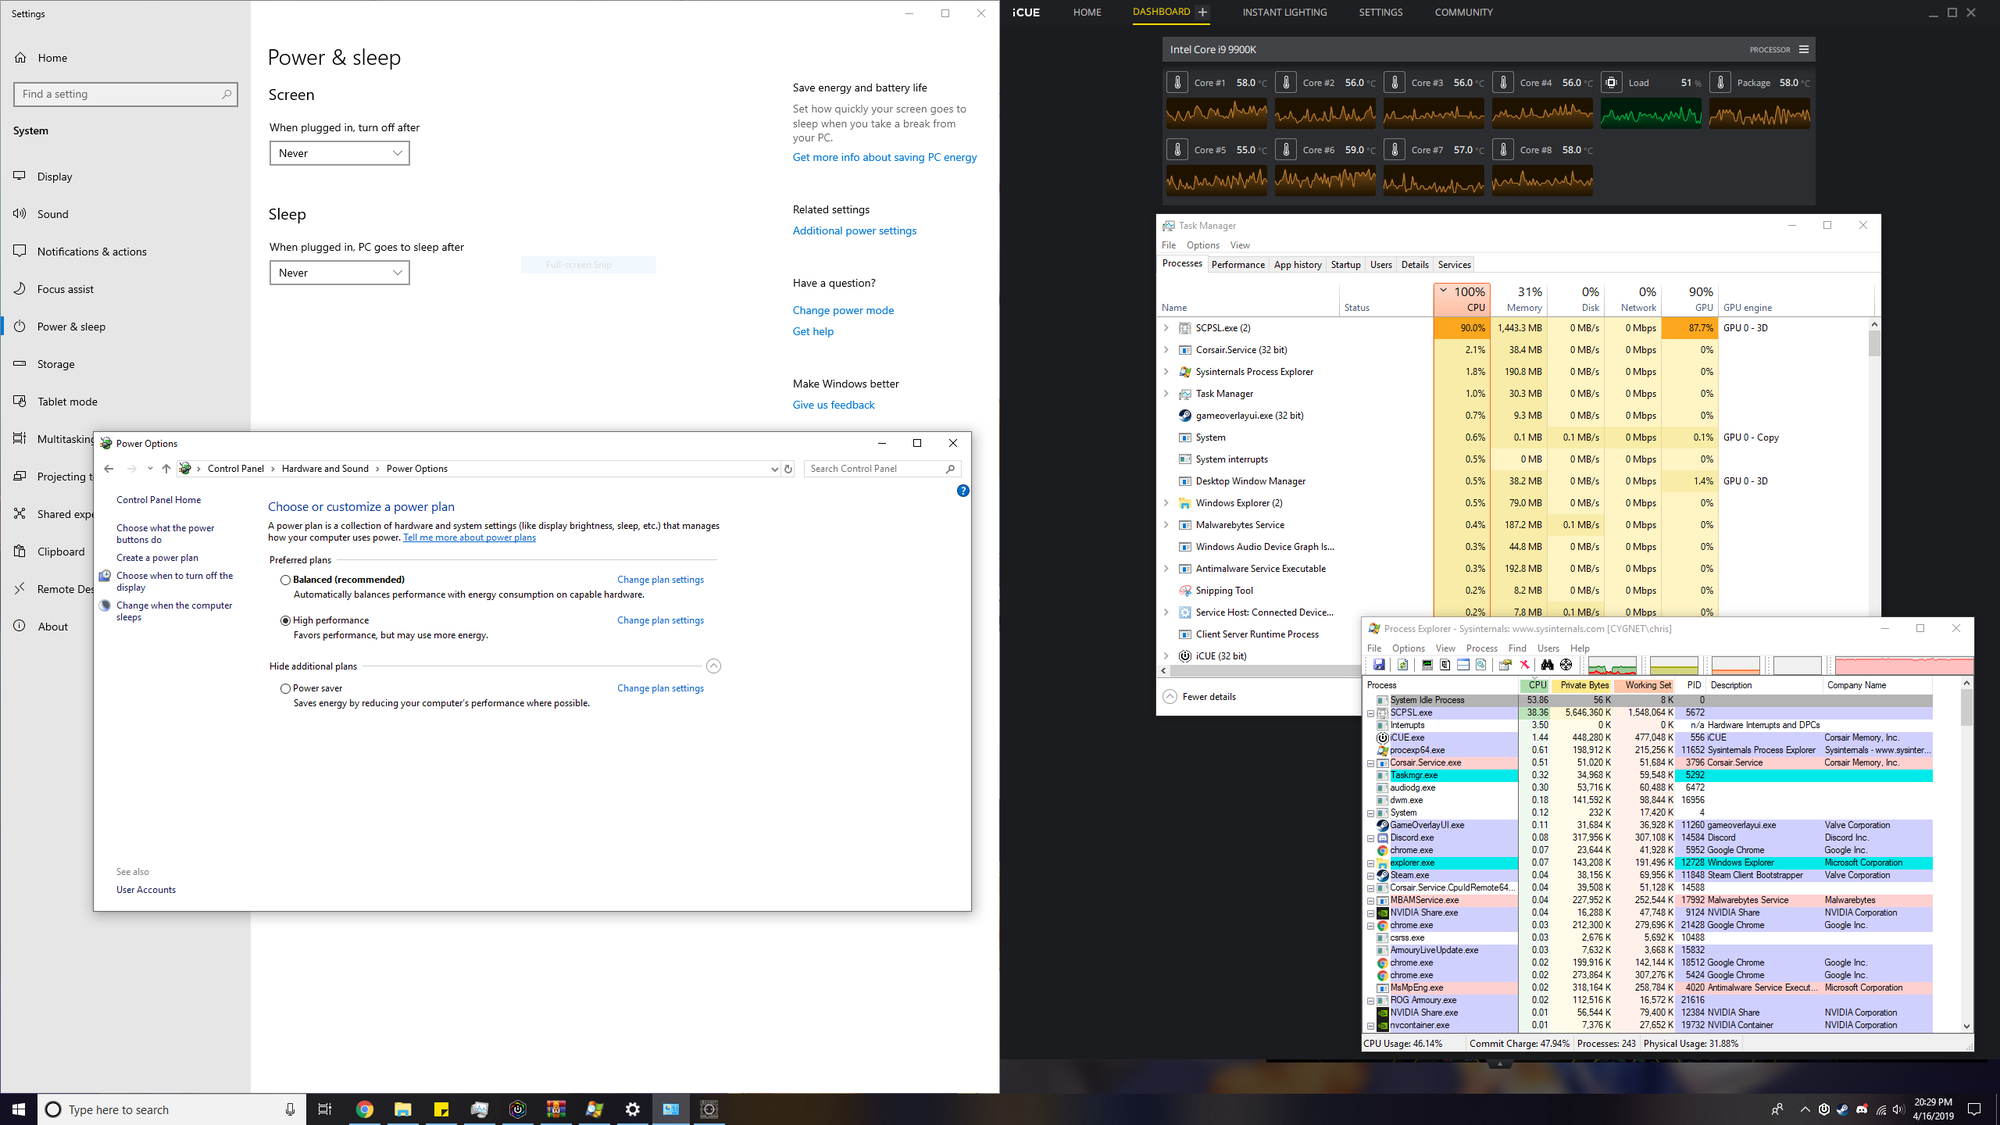This screenshot has height=1125, width=2000.
Task: Open screen turn off after dropdown
Action: coord(339,153)
